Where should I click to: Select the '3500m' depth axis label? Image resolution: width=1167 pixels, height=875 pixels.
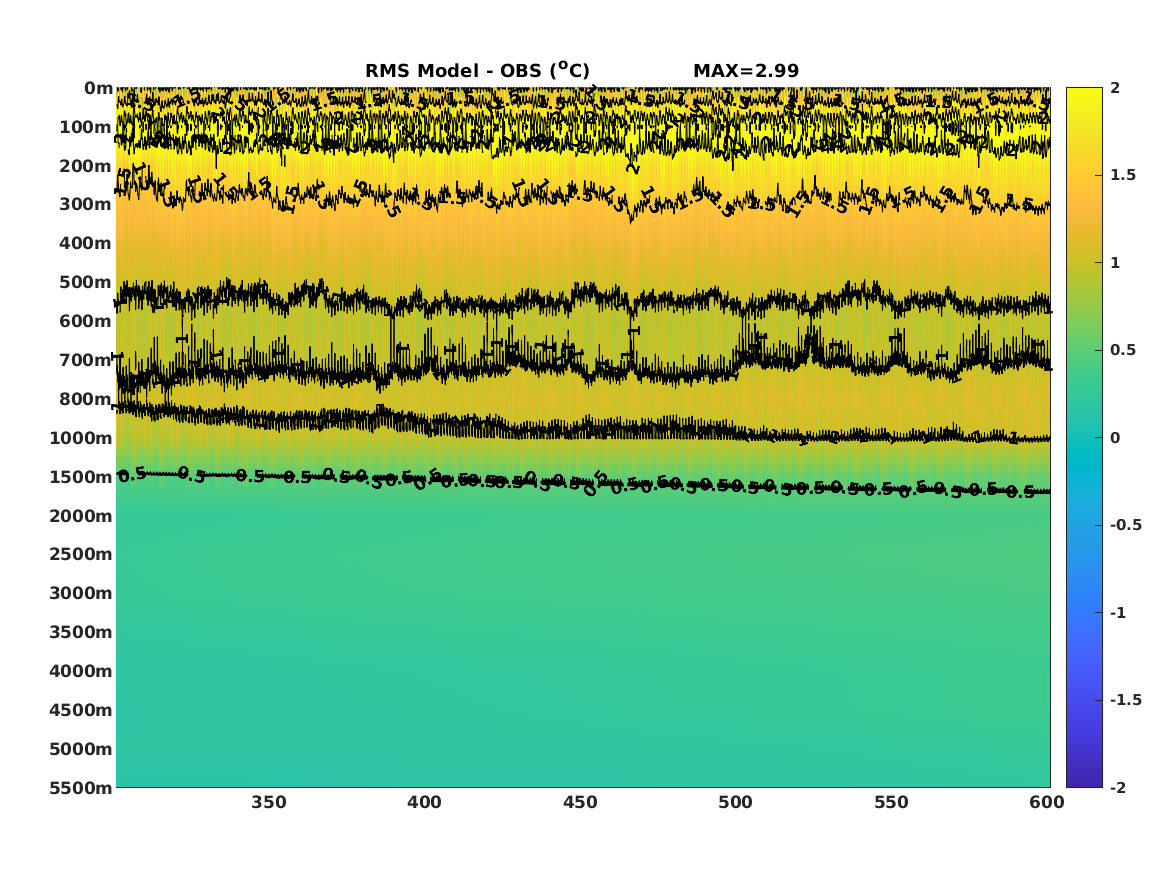pyautogui.click(x=81, y=632)
